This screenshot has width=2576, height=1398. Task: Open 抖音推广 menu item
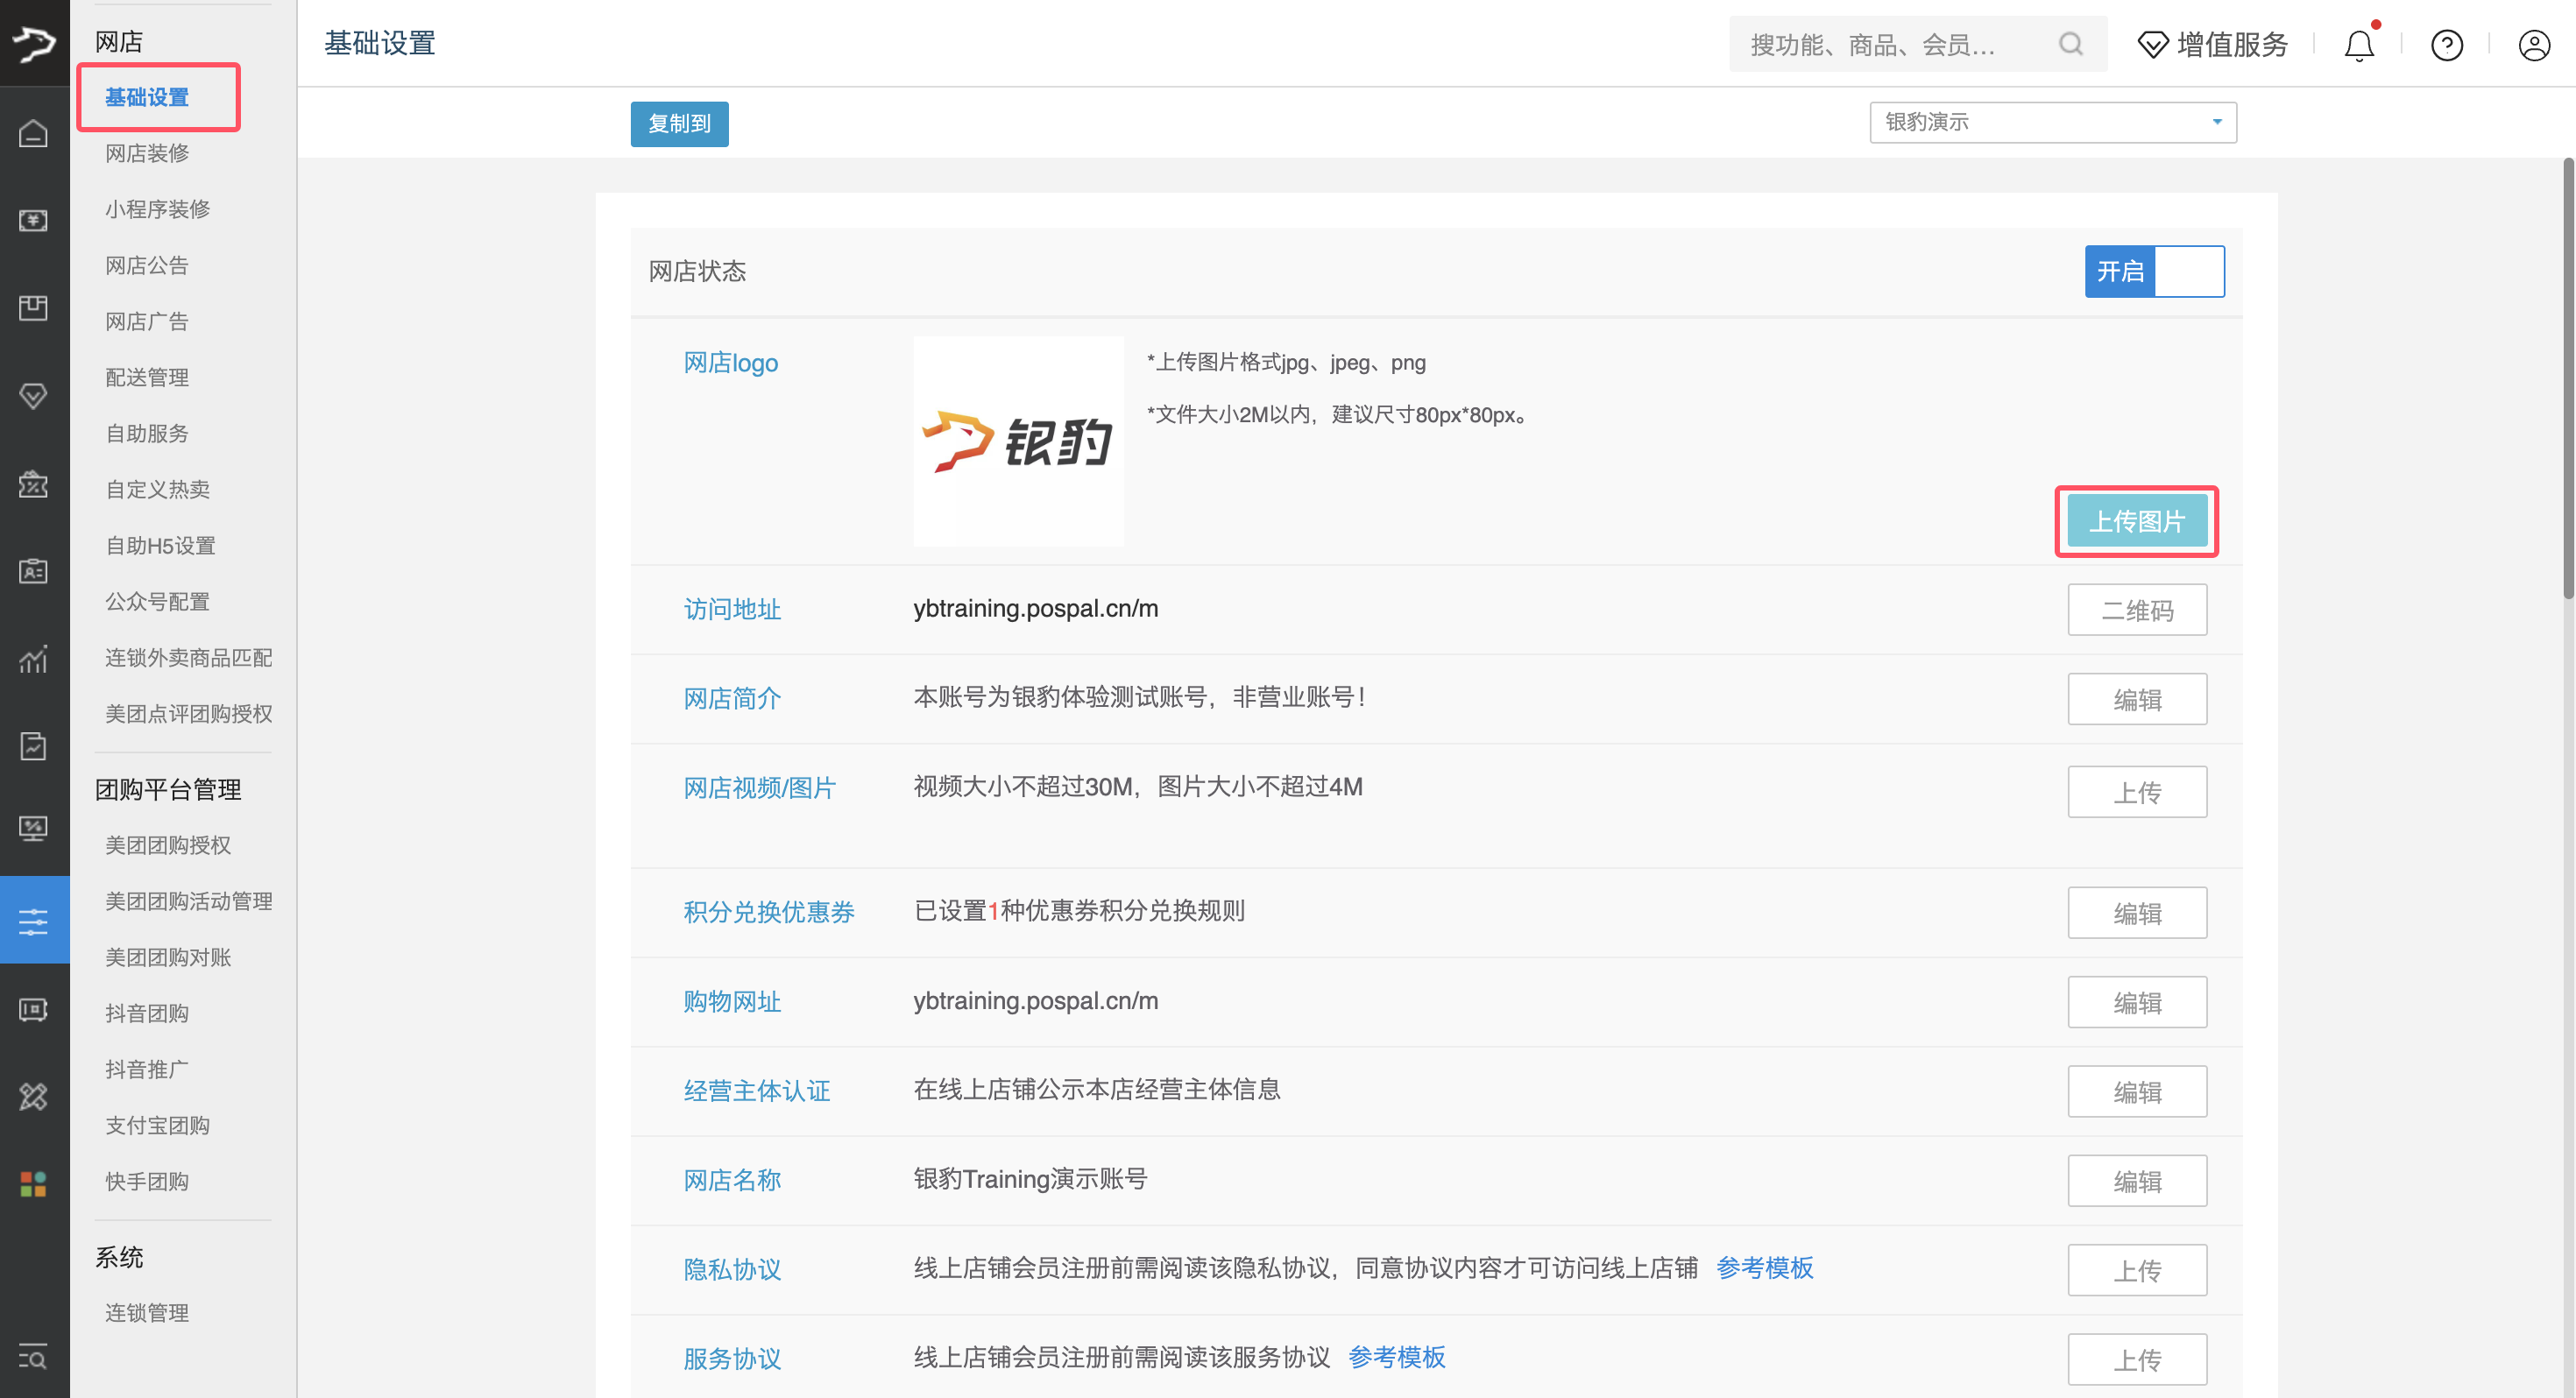pos(147,1069)
